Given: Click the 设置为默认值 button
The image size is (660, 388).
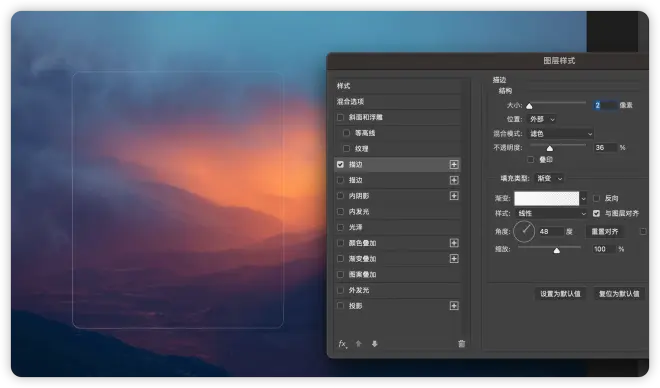Looking at the screenshot, I should 560,294.
